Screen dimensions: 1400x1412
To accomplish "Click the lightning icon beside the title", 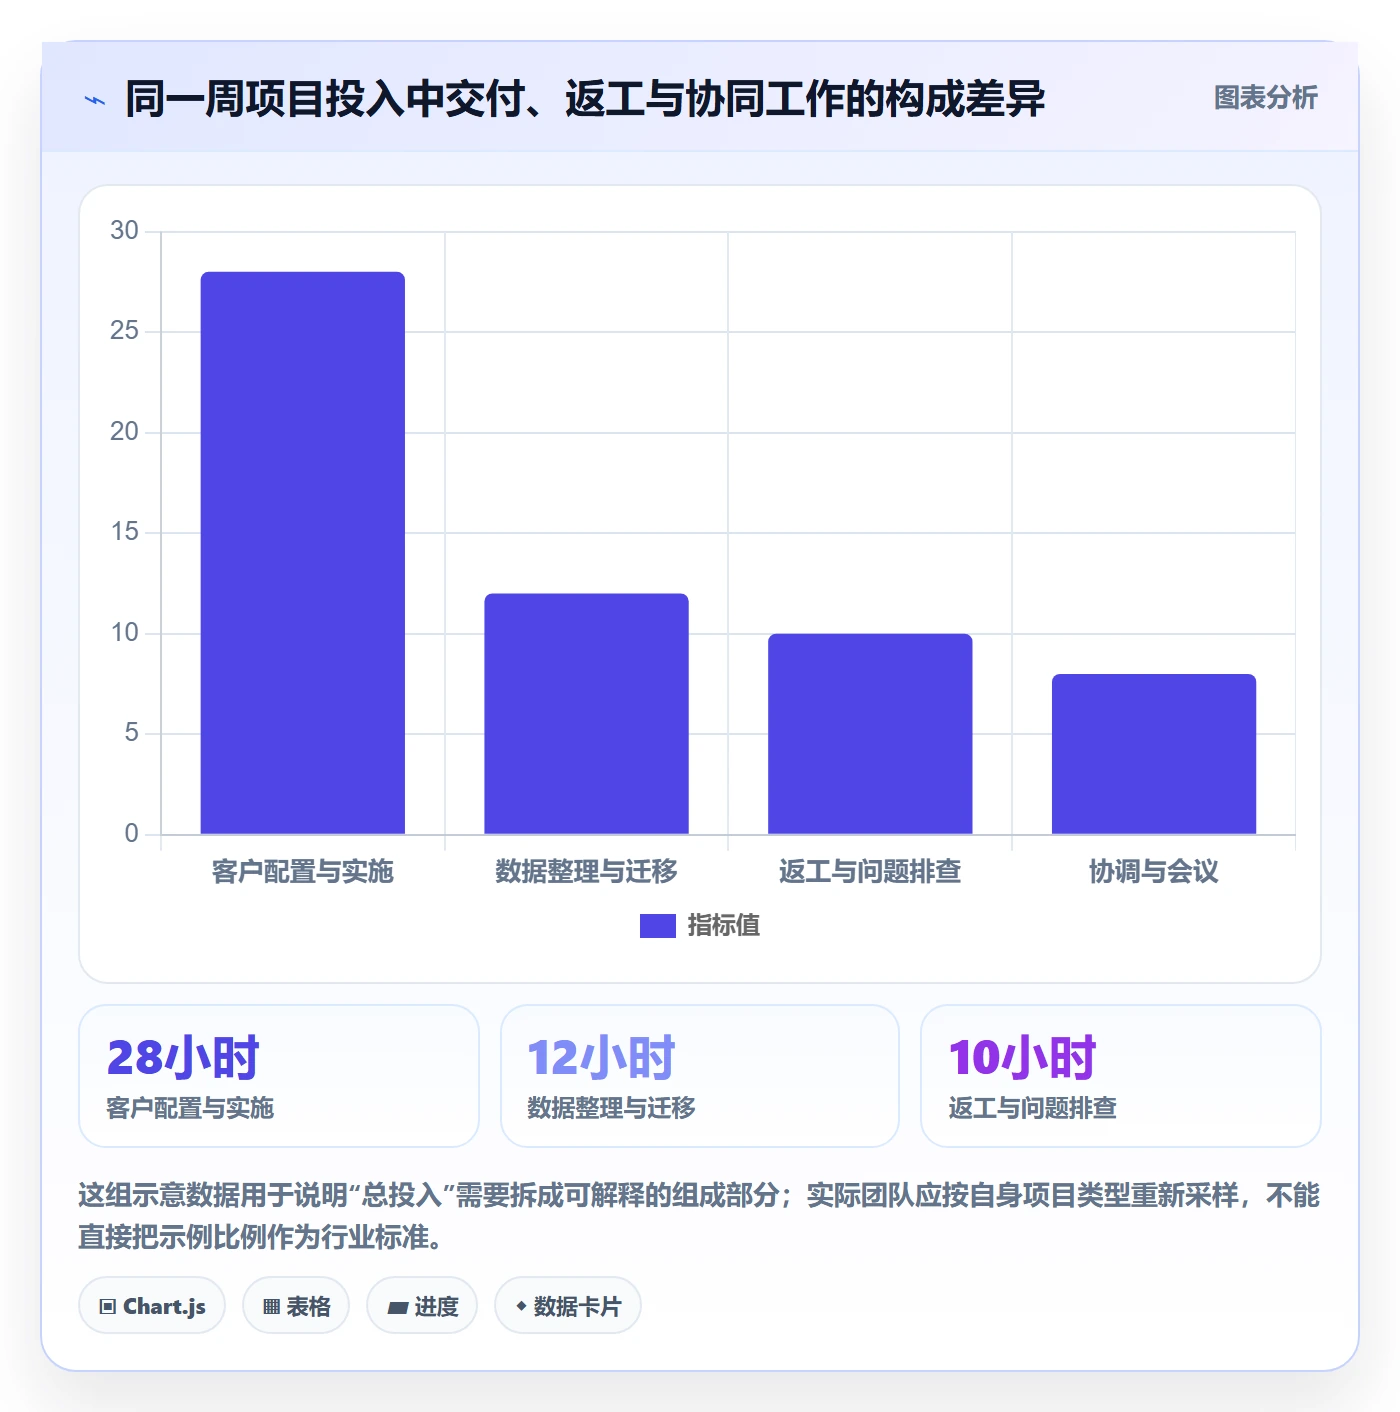I will [x=95, y=100].
